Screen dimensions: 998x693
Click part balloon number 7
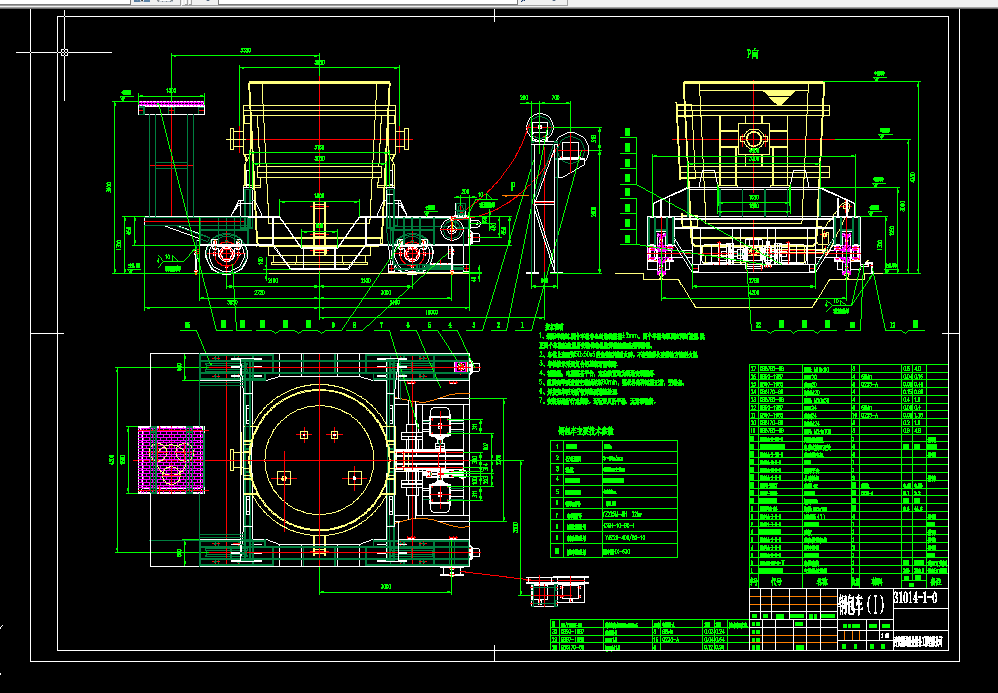(381, 325)
